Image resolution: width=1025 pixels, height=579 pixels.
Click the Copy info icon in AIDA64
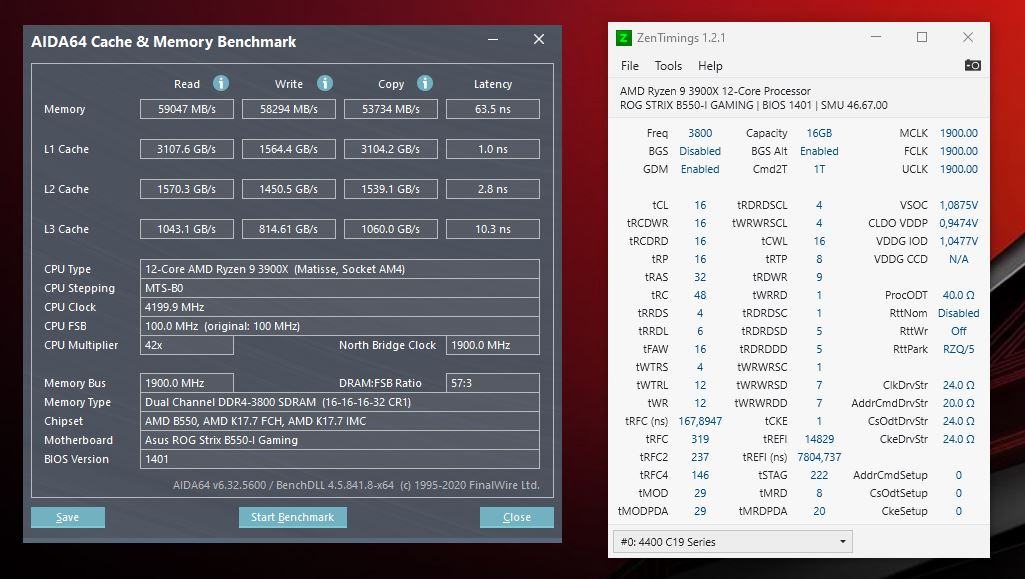point(425,83)
